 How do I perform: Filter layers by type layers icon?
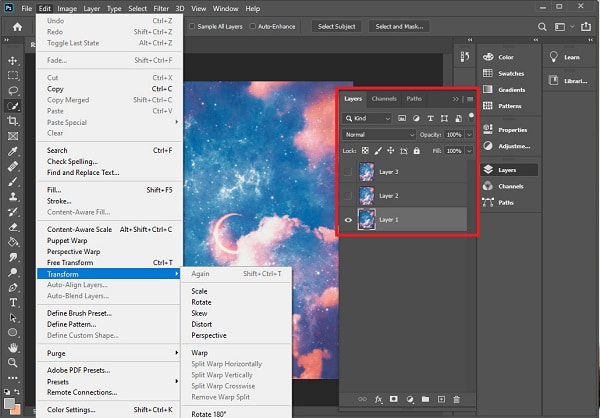click(x=430, y=119)
